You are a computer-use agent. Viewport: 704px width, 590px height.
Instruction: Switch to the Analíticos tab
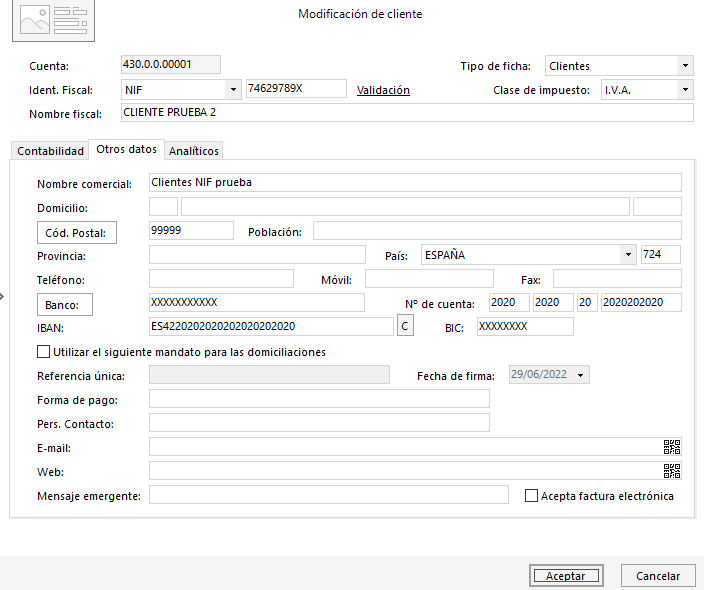coord(193,151)
